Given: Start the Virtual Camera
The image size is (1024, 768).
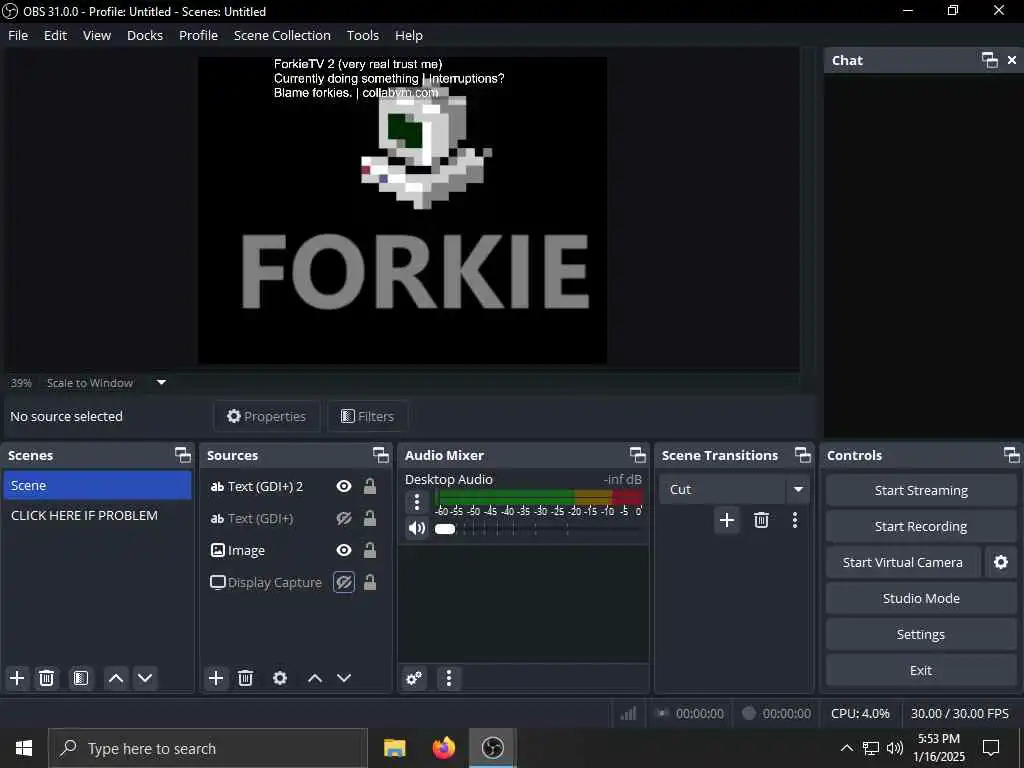Looking at the screenshot, I should click(903, 562).
